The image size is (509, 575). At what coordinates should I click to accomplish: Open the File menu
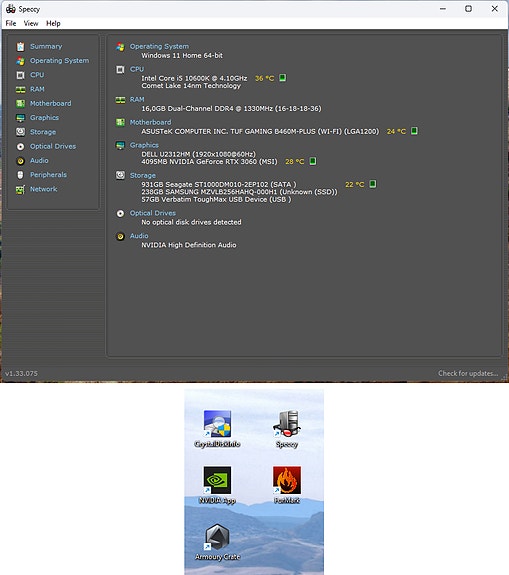tap(11, 23)
